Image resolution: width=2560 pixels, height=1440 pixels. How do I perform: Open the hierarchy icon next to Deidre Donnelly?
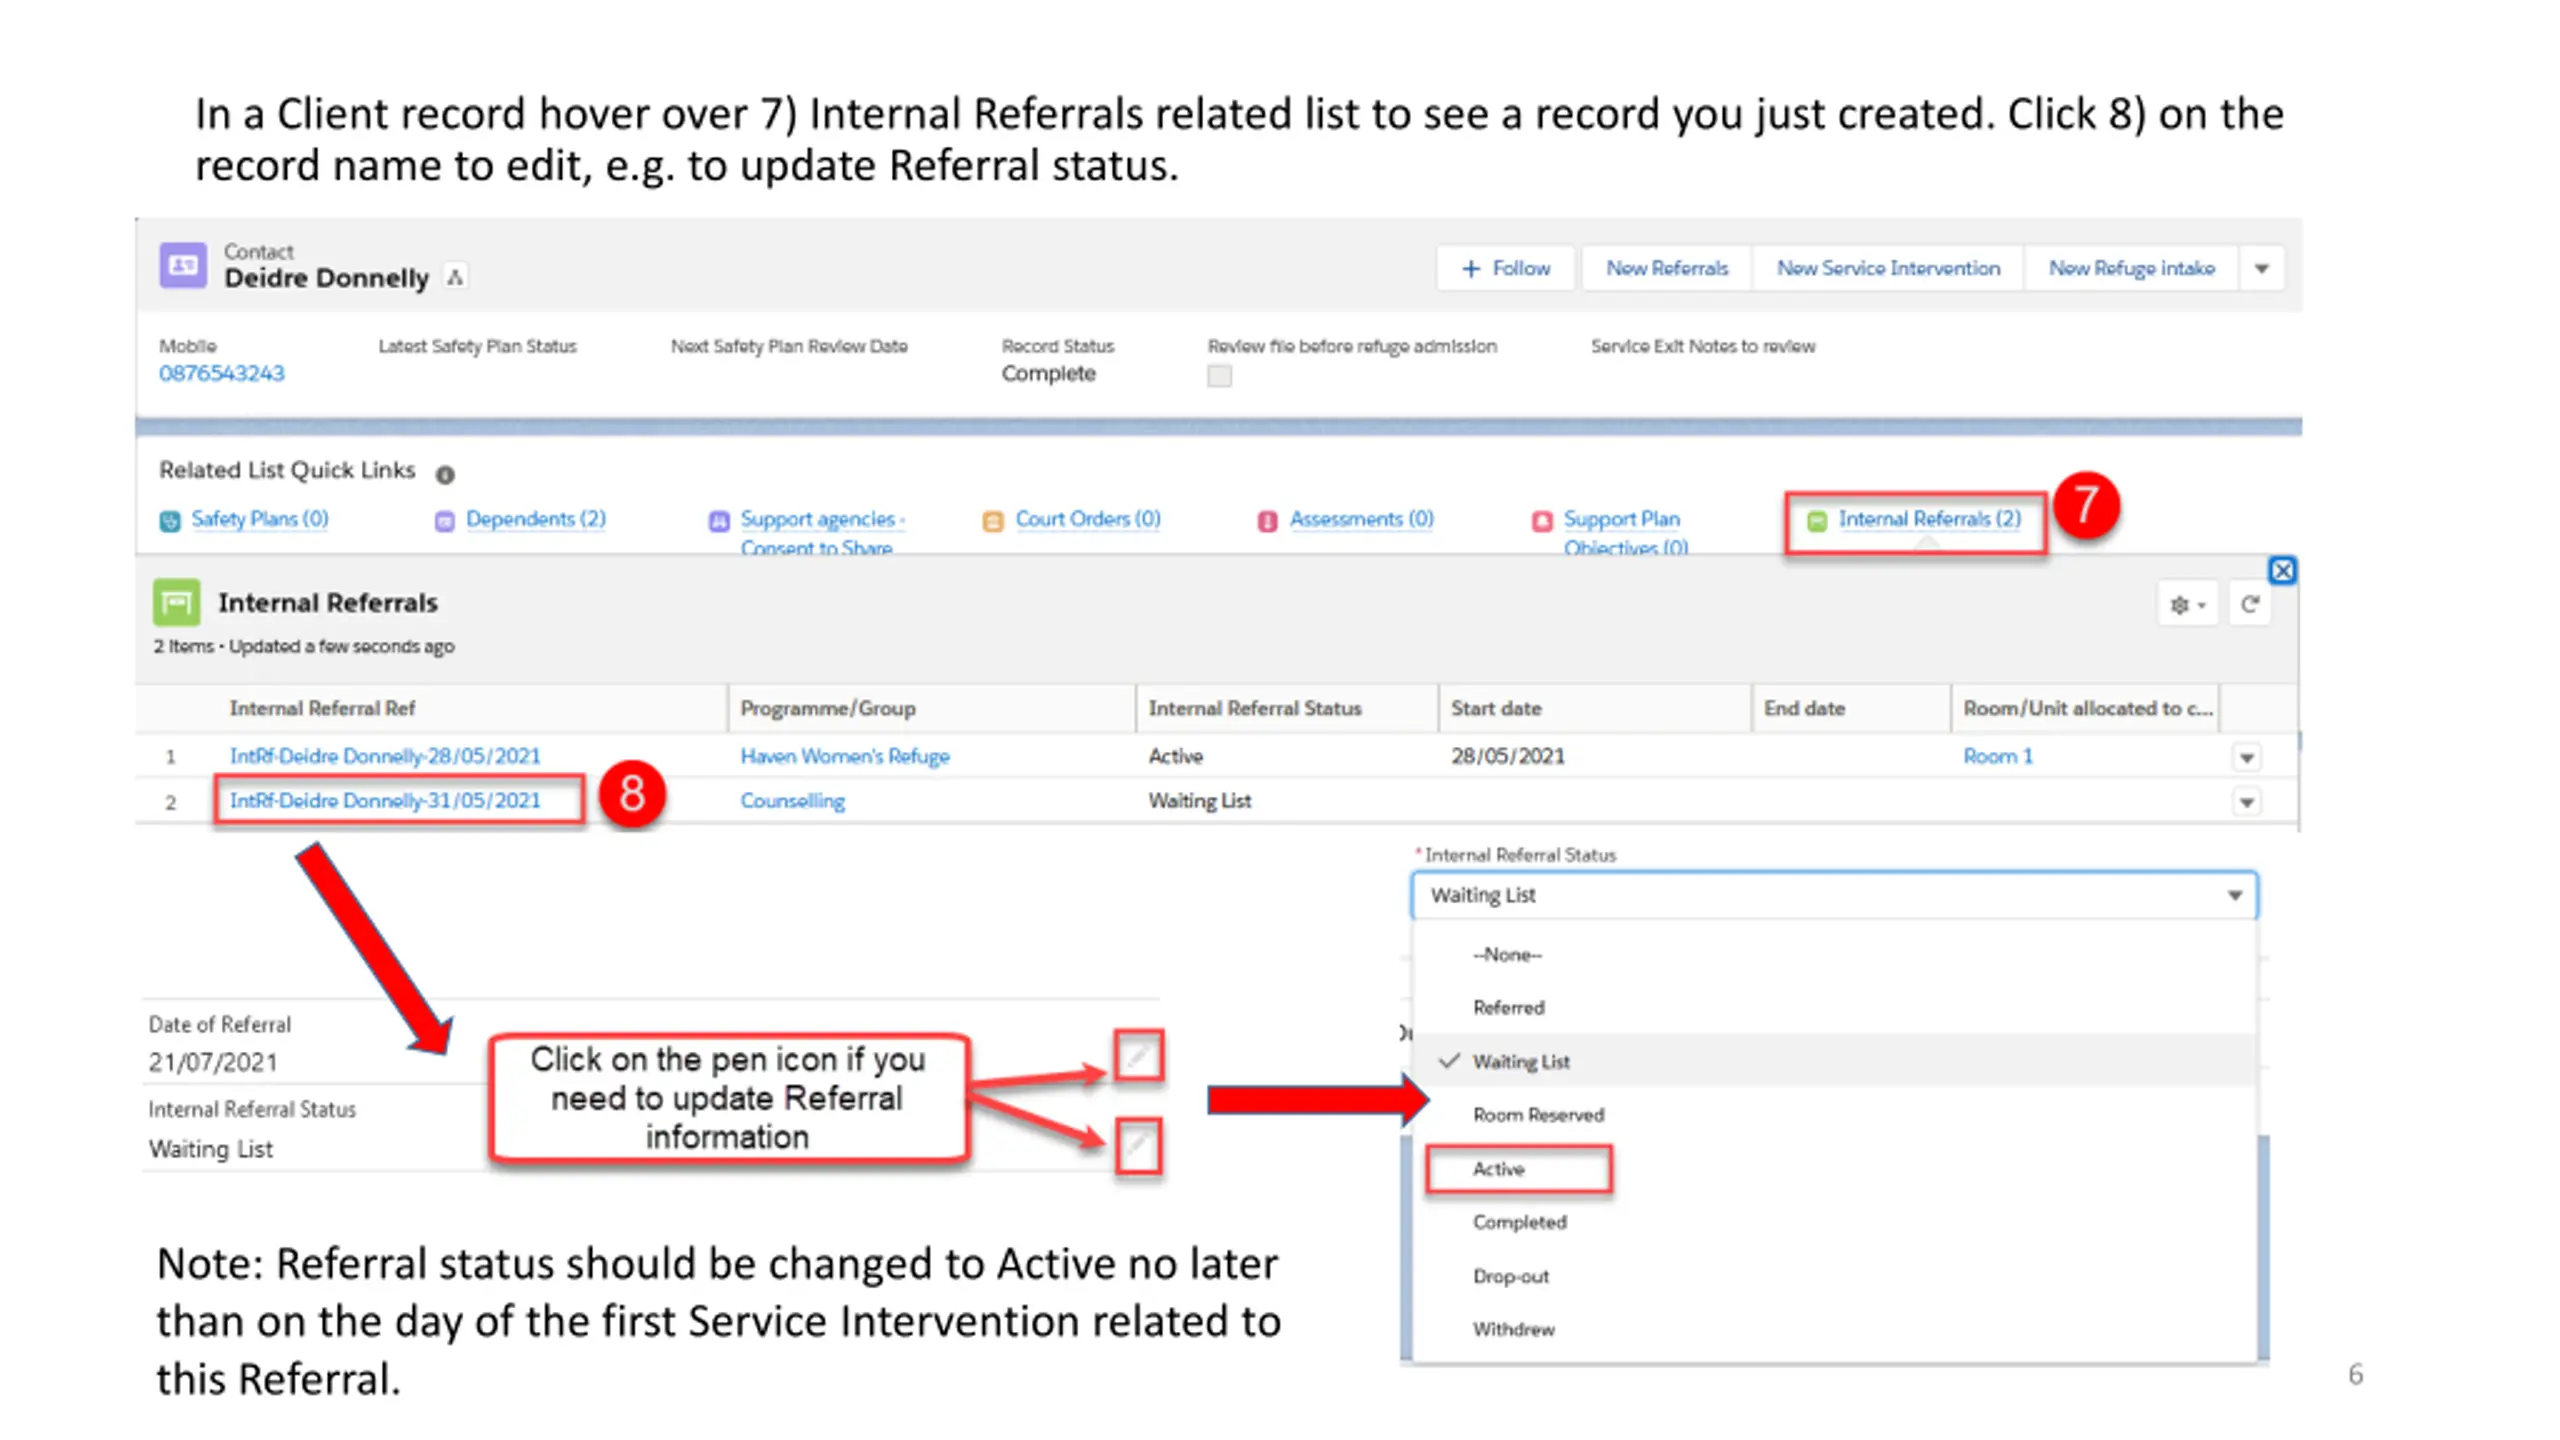coord(455,277)
